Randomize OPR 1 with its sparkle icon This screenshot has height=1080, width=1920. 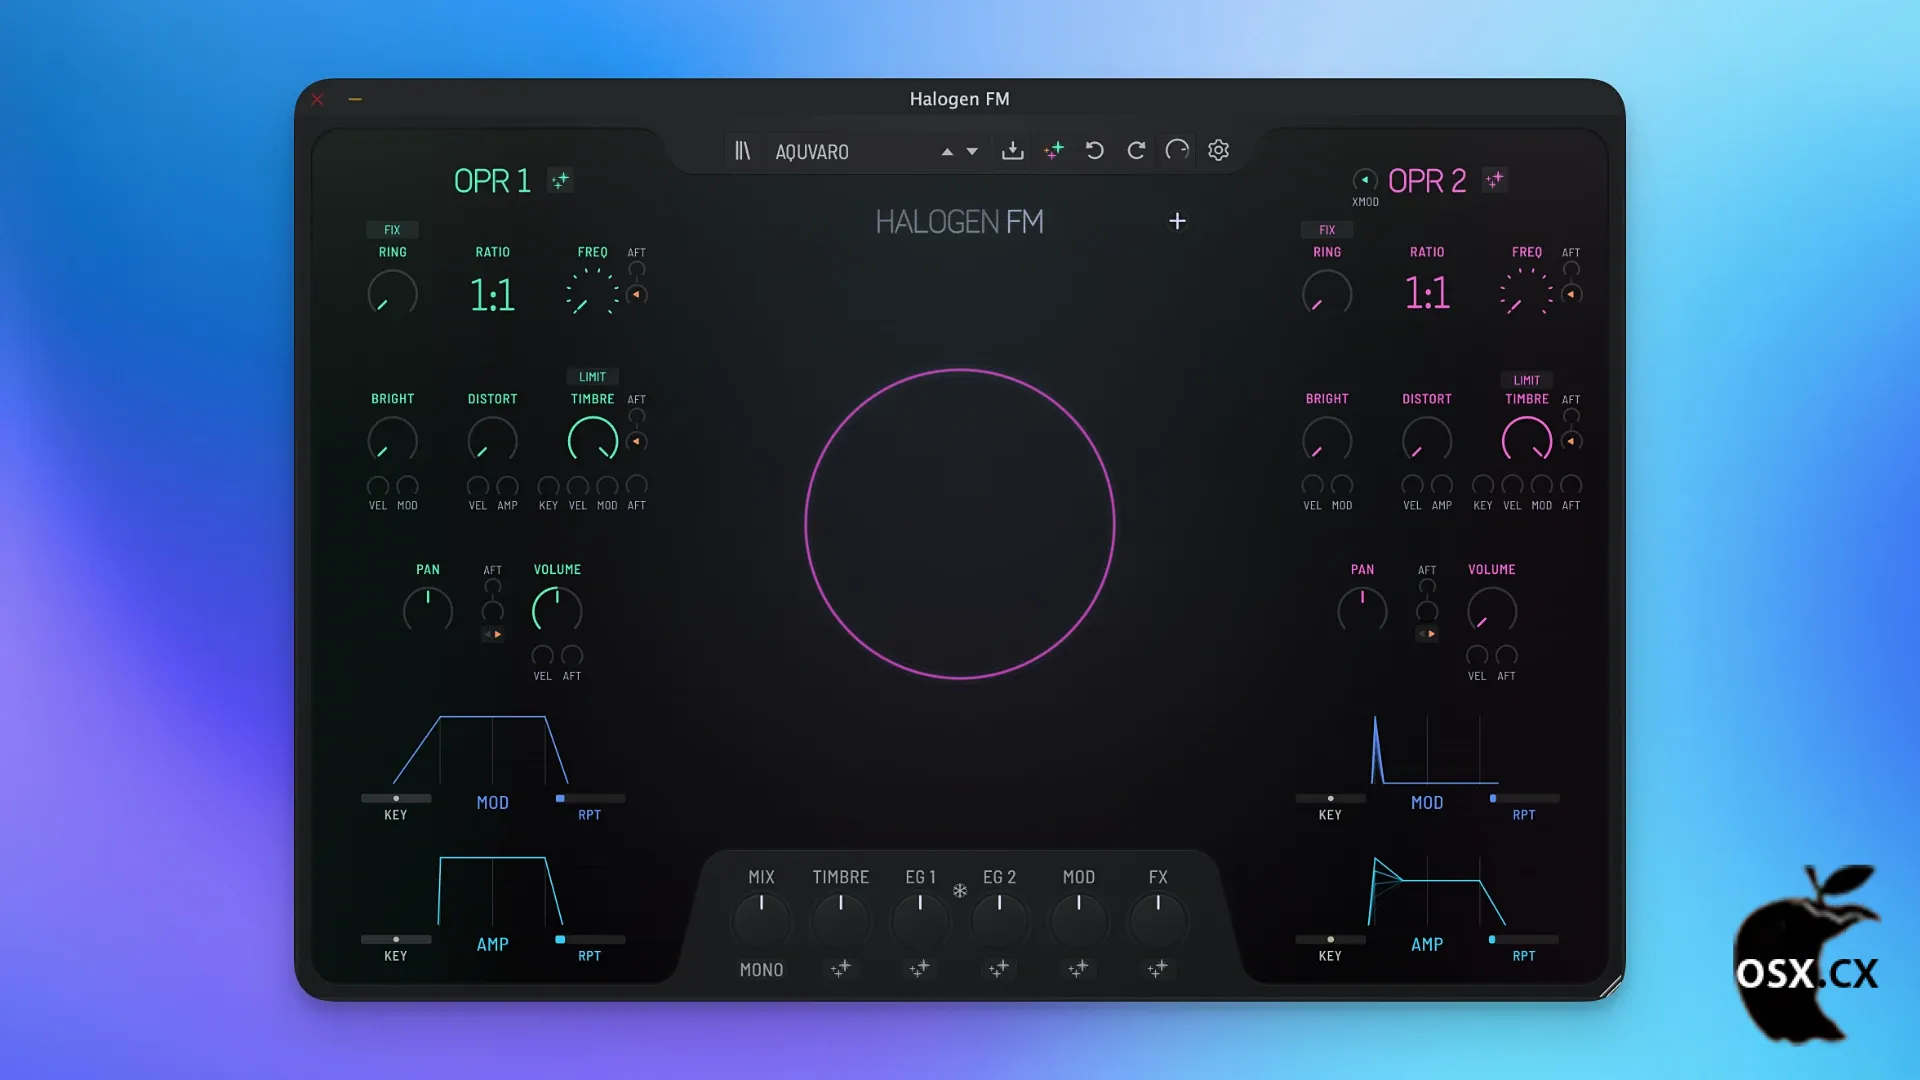click(560, 180)
